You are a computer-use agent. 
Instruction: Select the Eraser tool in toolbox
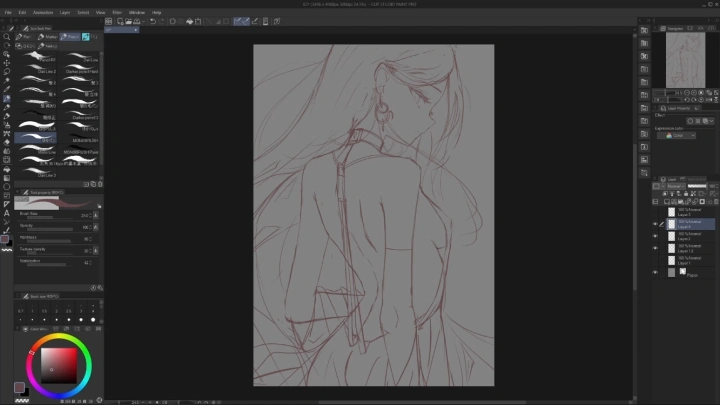[7, 141]
